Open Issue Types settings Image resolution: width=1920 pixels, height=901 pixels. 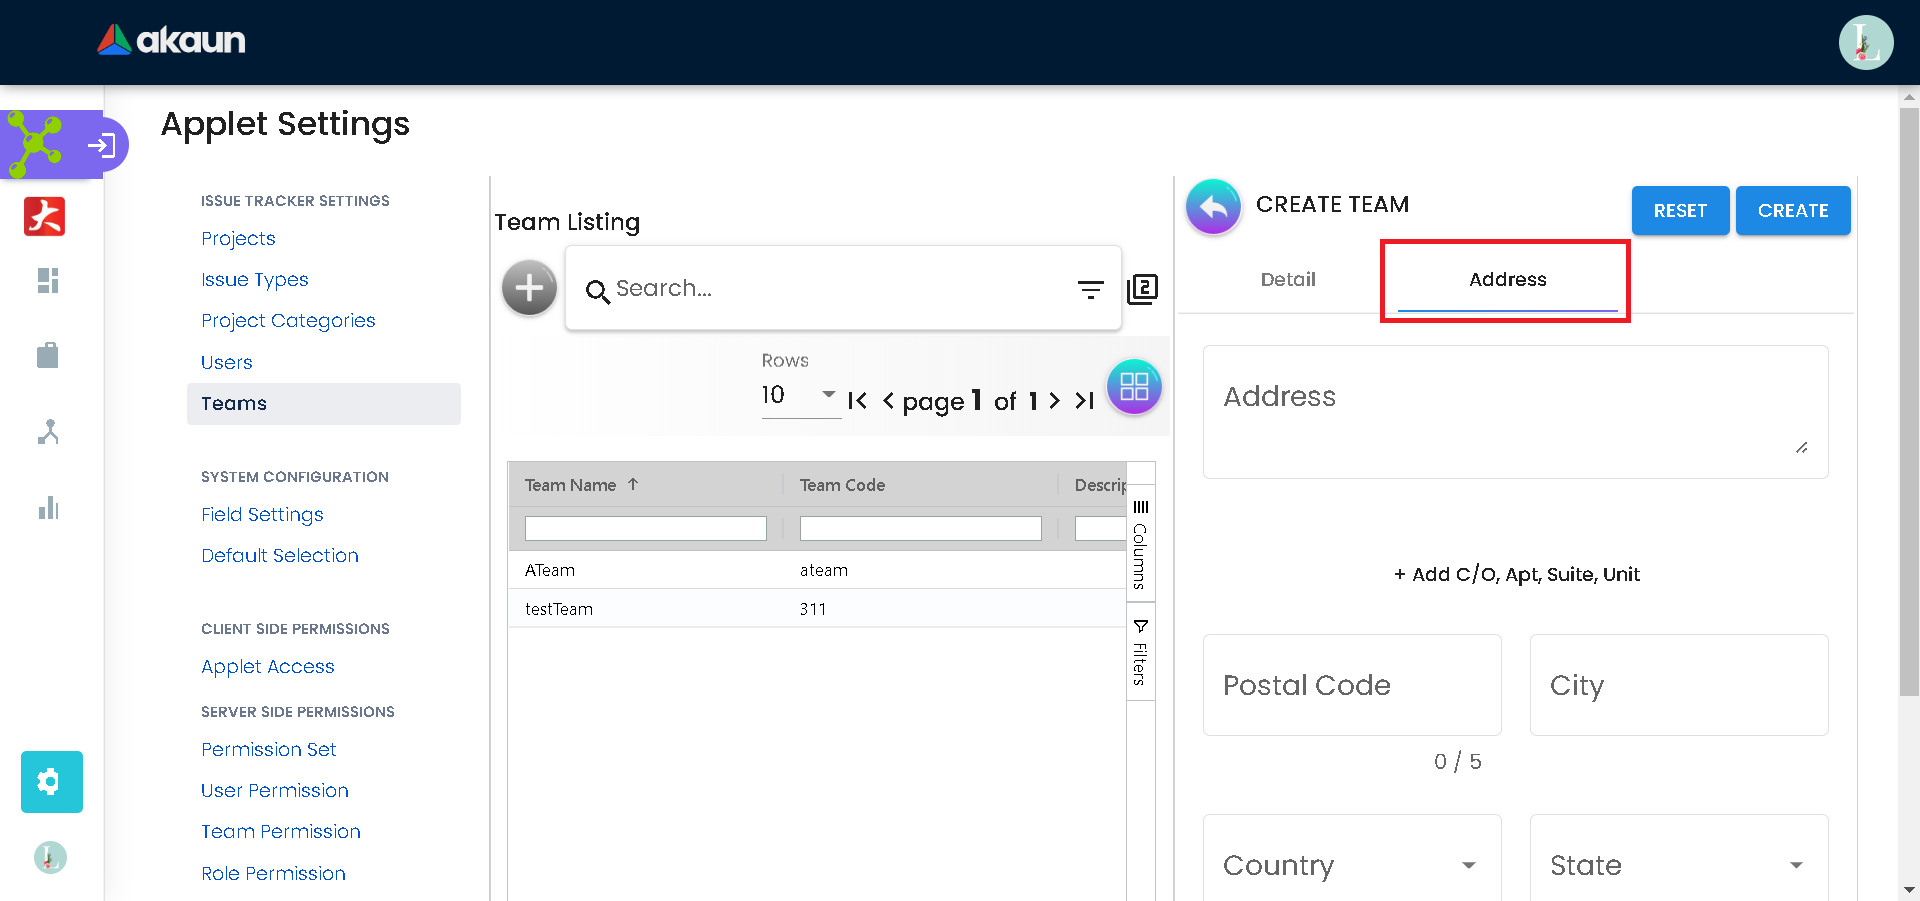pyautogui.click(x=255, y=280)
